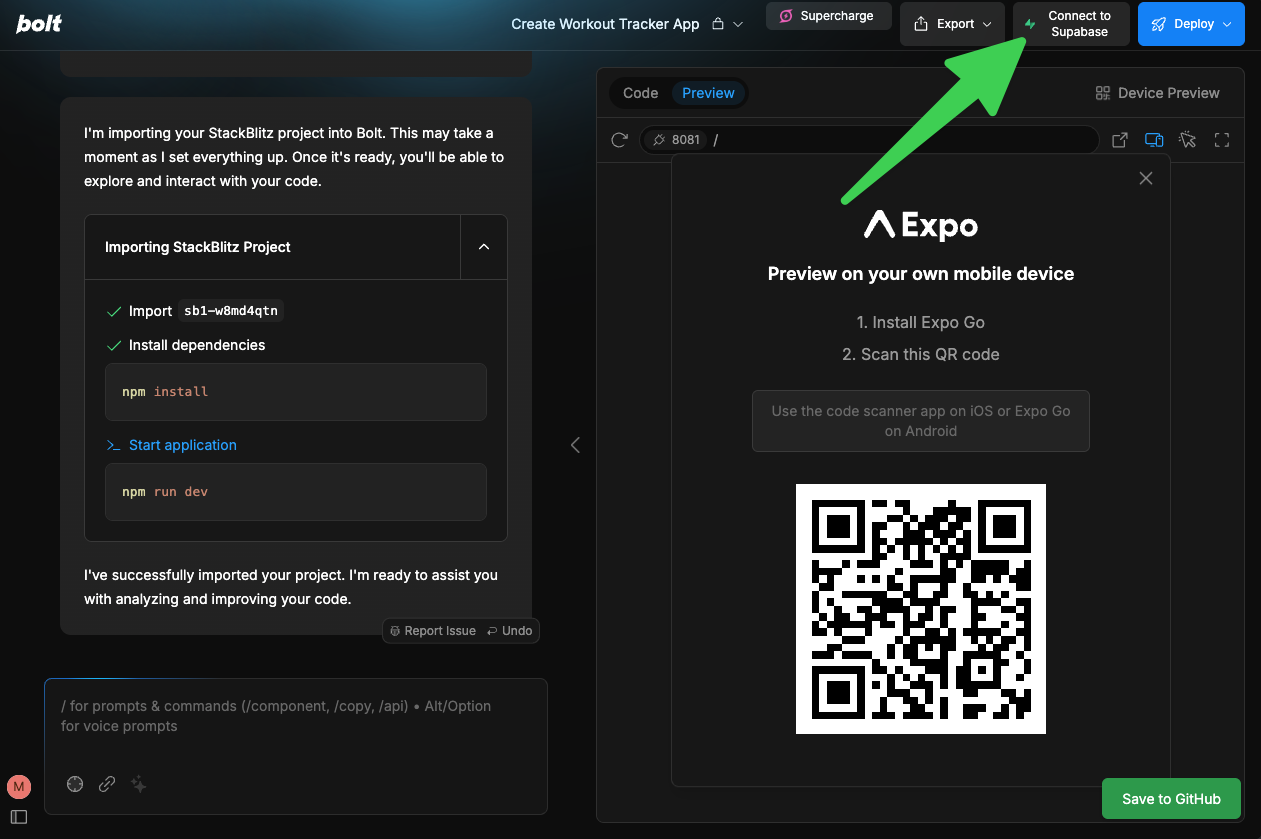Click the Supabase lightning bolt icon
The image size is (1261, 839).
point(1030,24)
